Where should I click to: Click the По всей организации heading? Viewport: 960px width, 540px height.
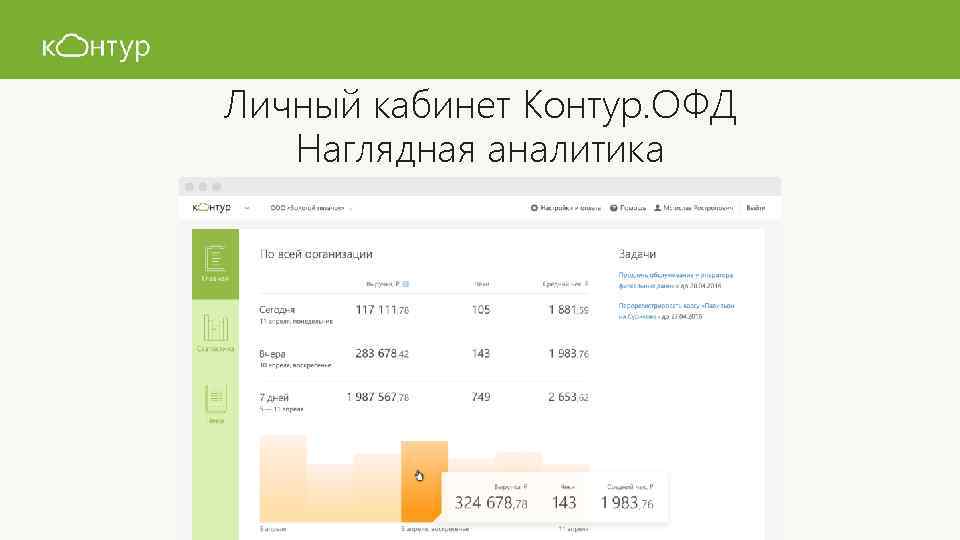coord(316,254)
